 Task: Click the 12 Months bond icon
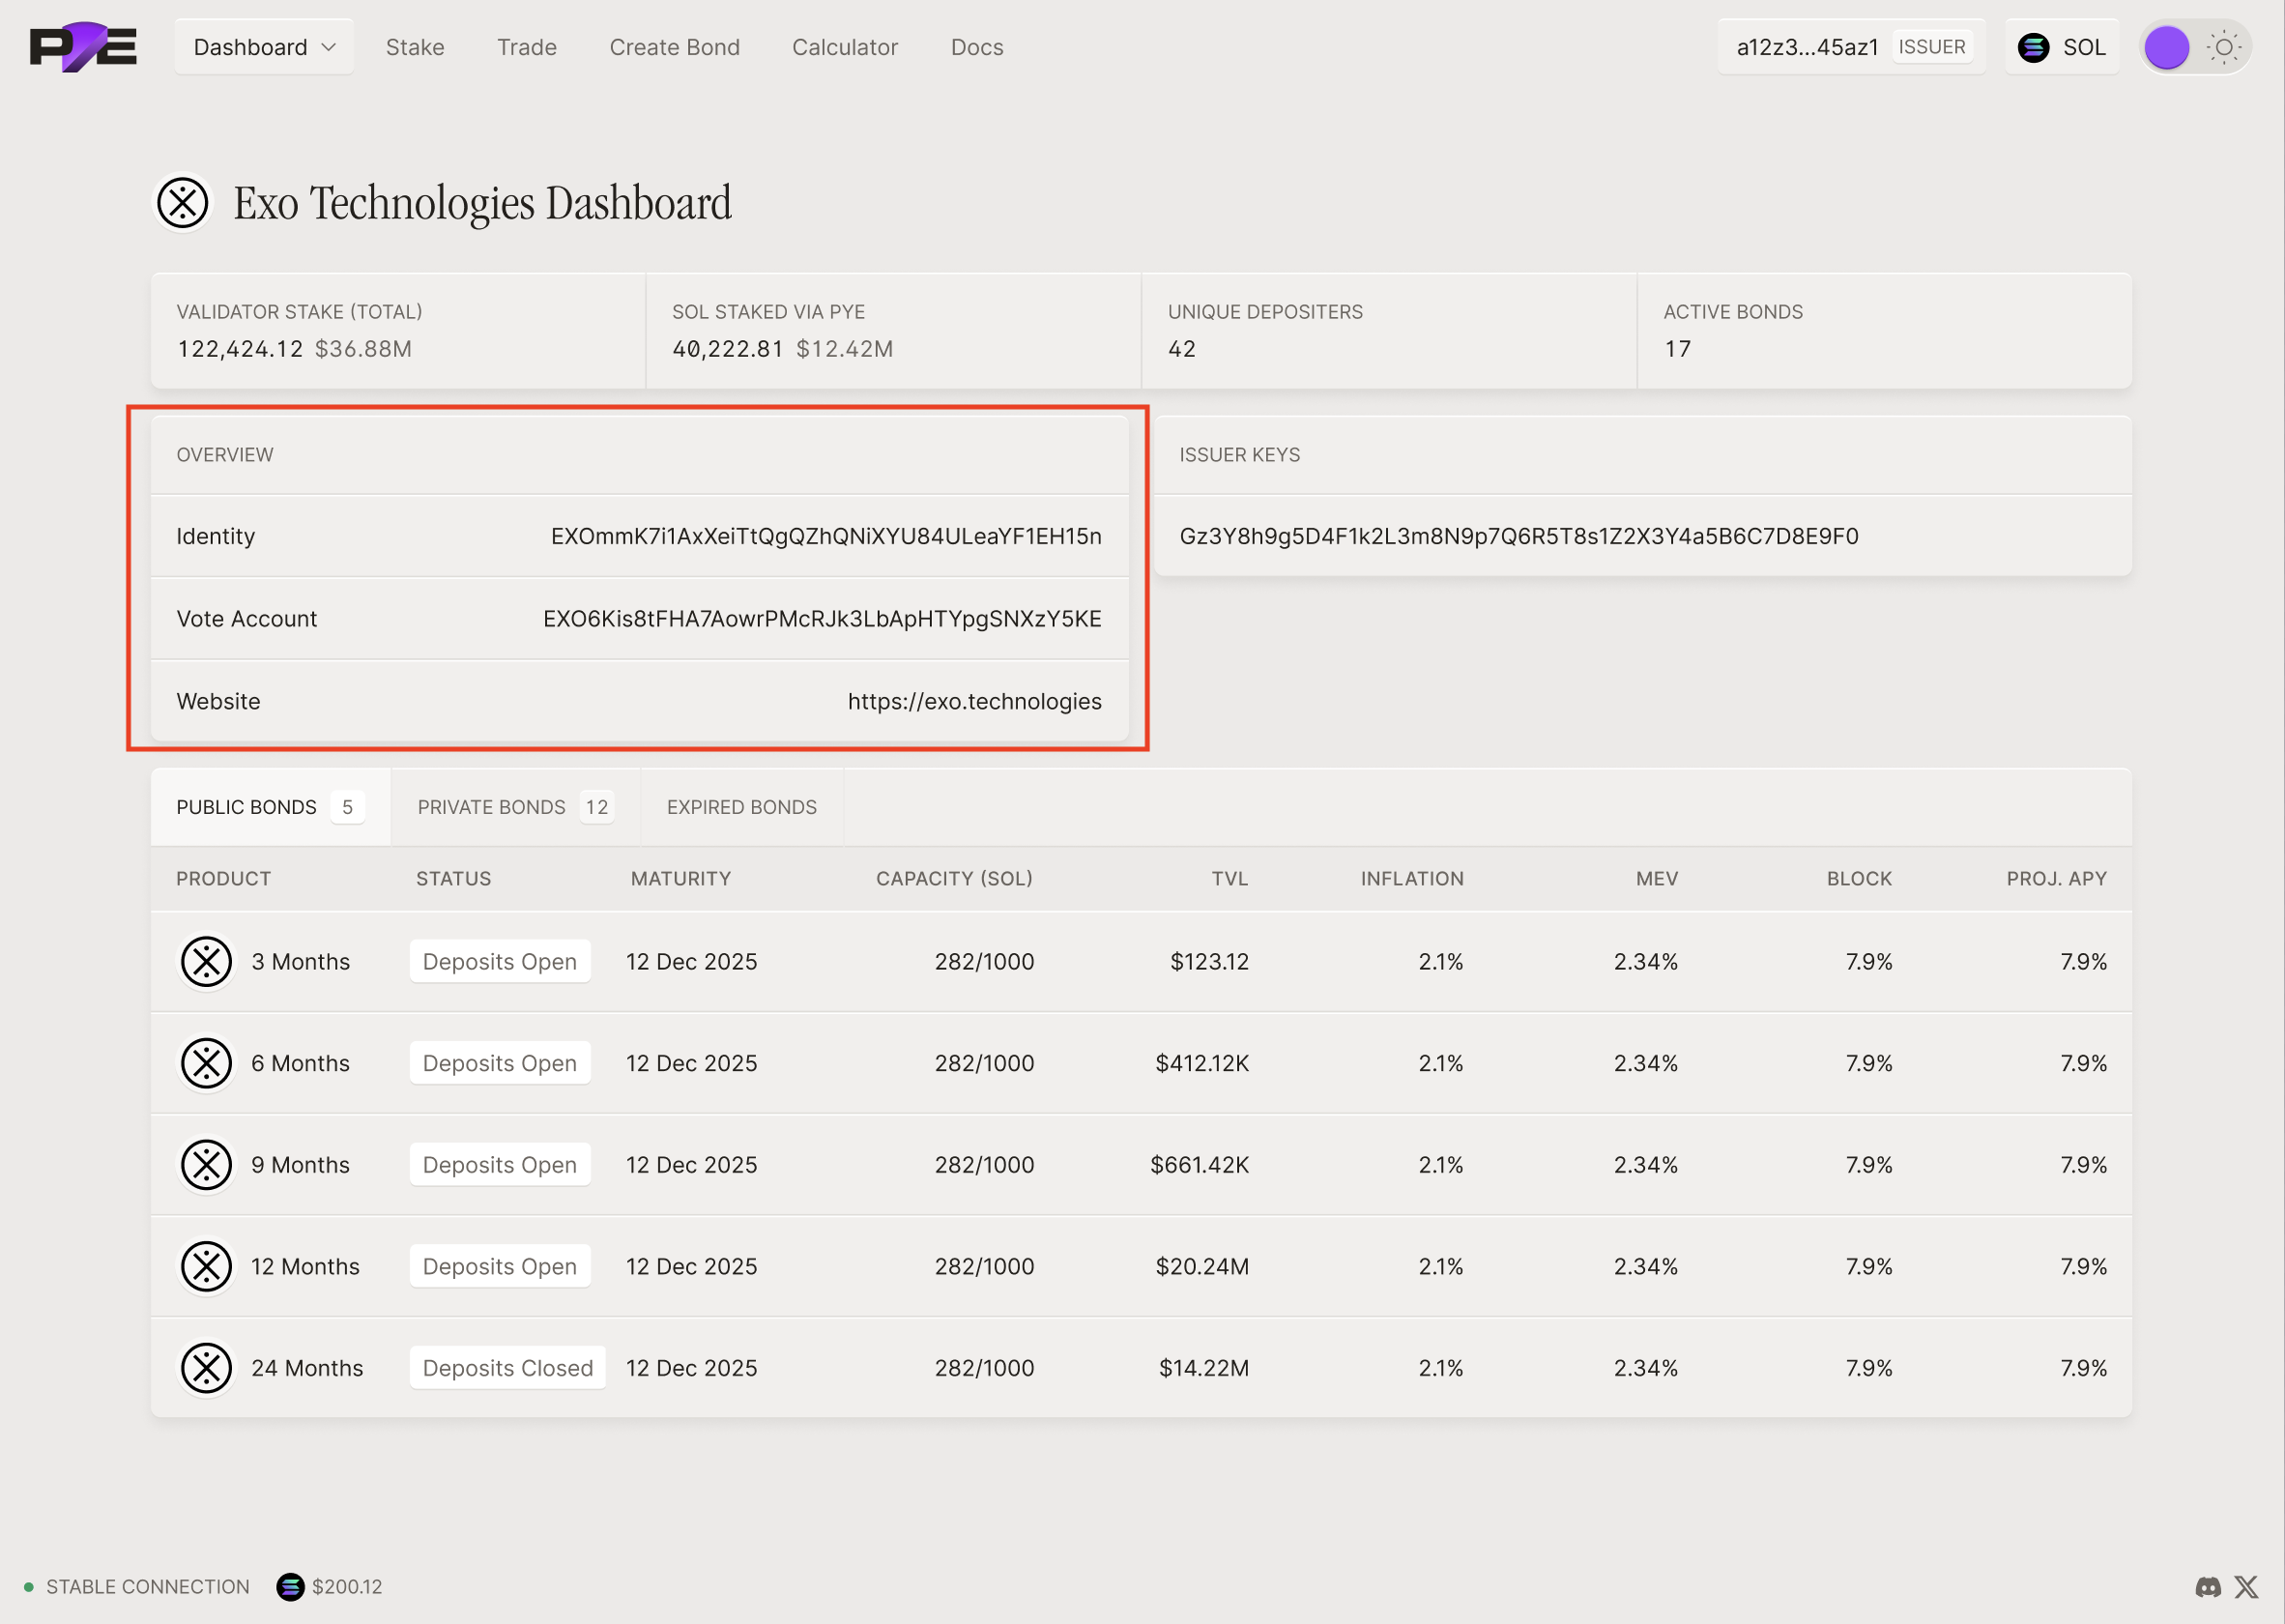pos(207,1267)
